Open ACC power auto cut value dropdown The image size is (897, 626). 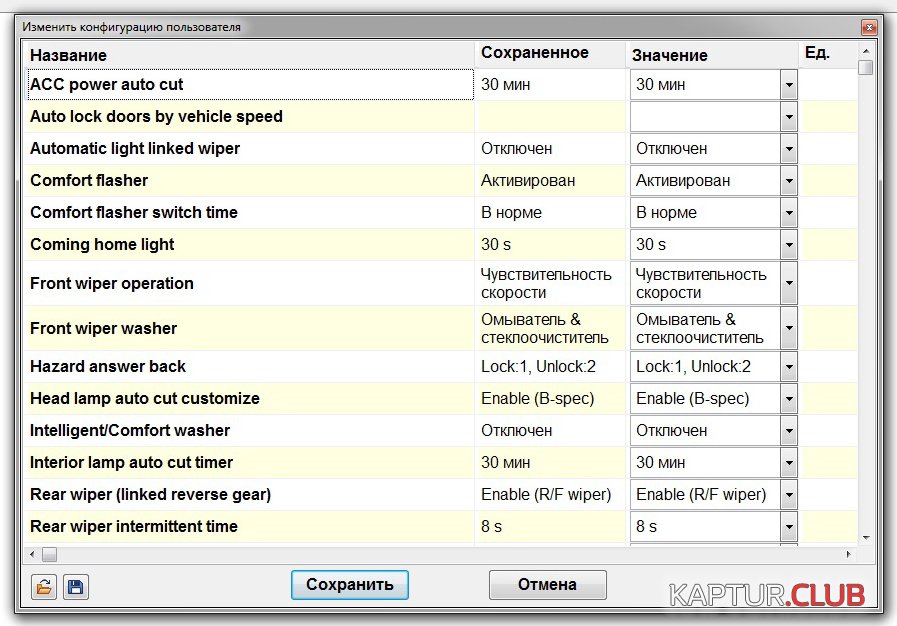(789, 85)
